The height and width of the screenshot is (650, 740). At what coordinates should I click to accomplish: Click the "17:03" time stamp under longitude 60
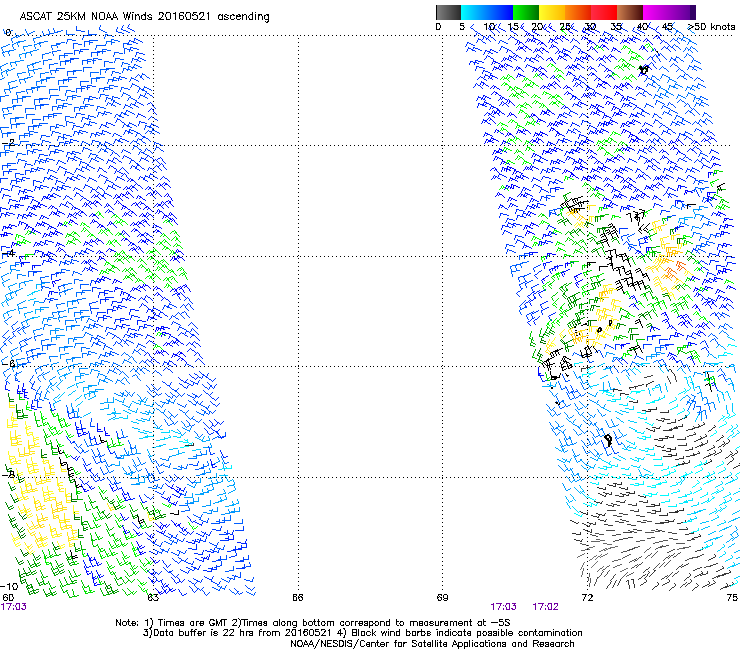(x=14, y=607)
